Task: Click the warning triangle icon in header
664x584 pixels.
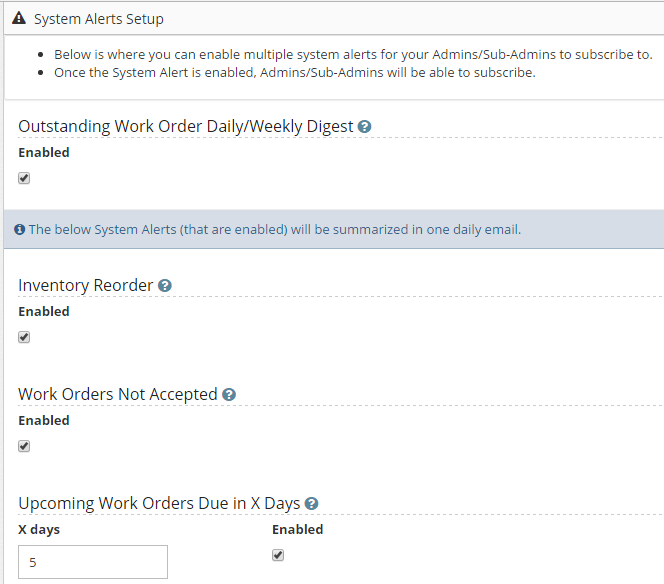Action: (x=19, y=18)
